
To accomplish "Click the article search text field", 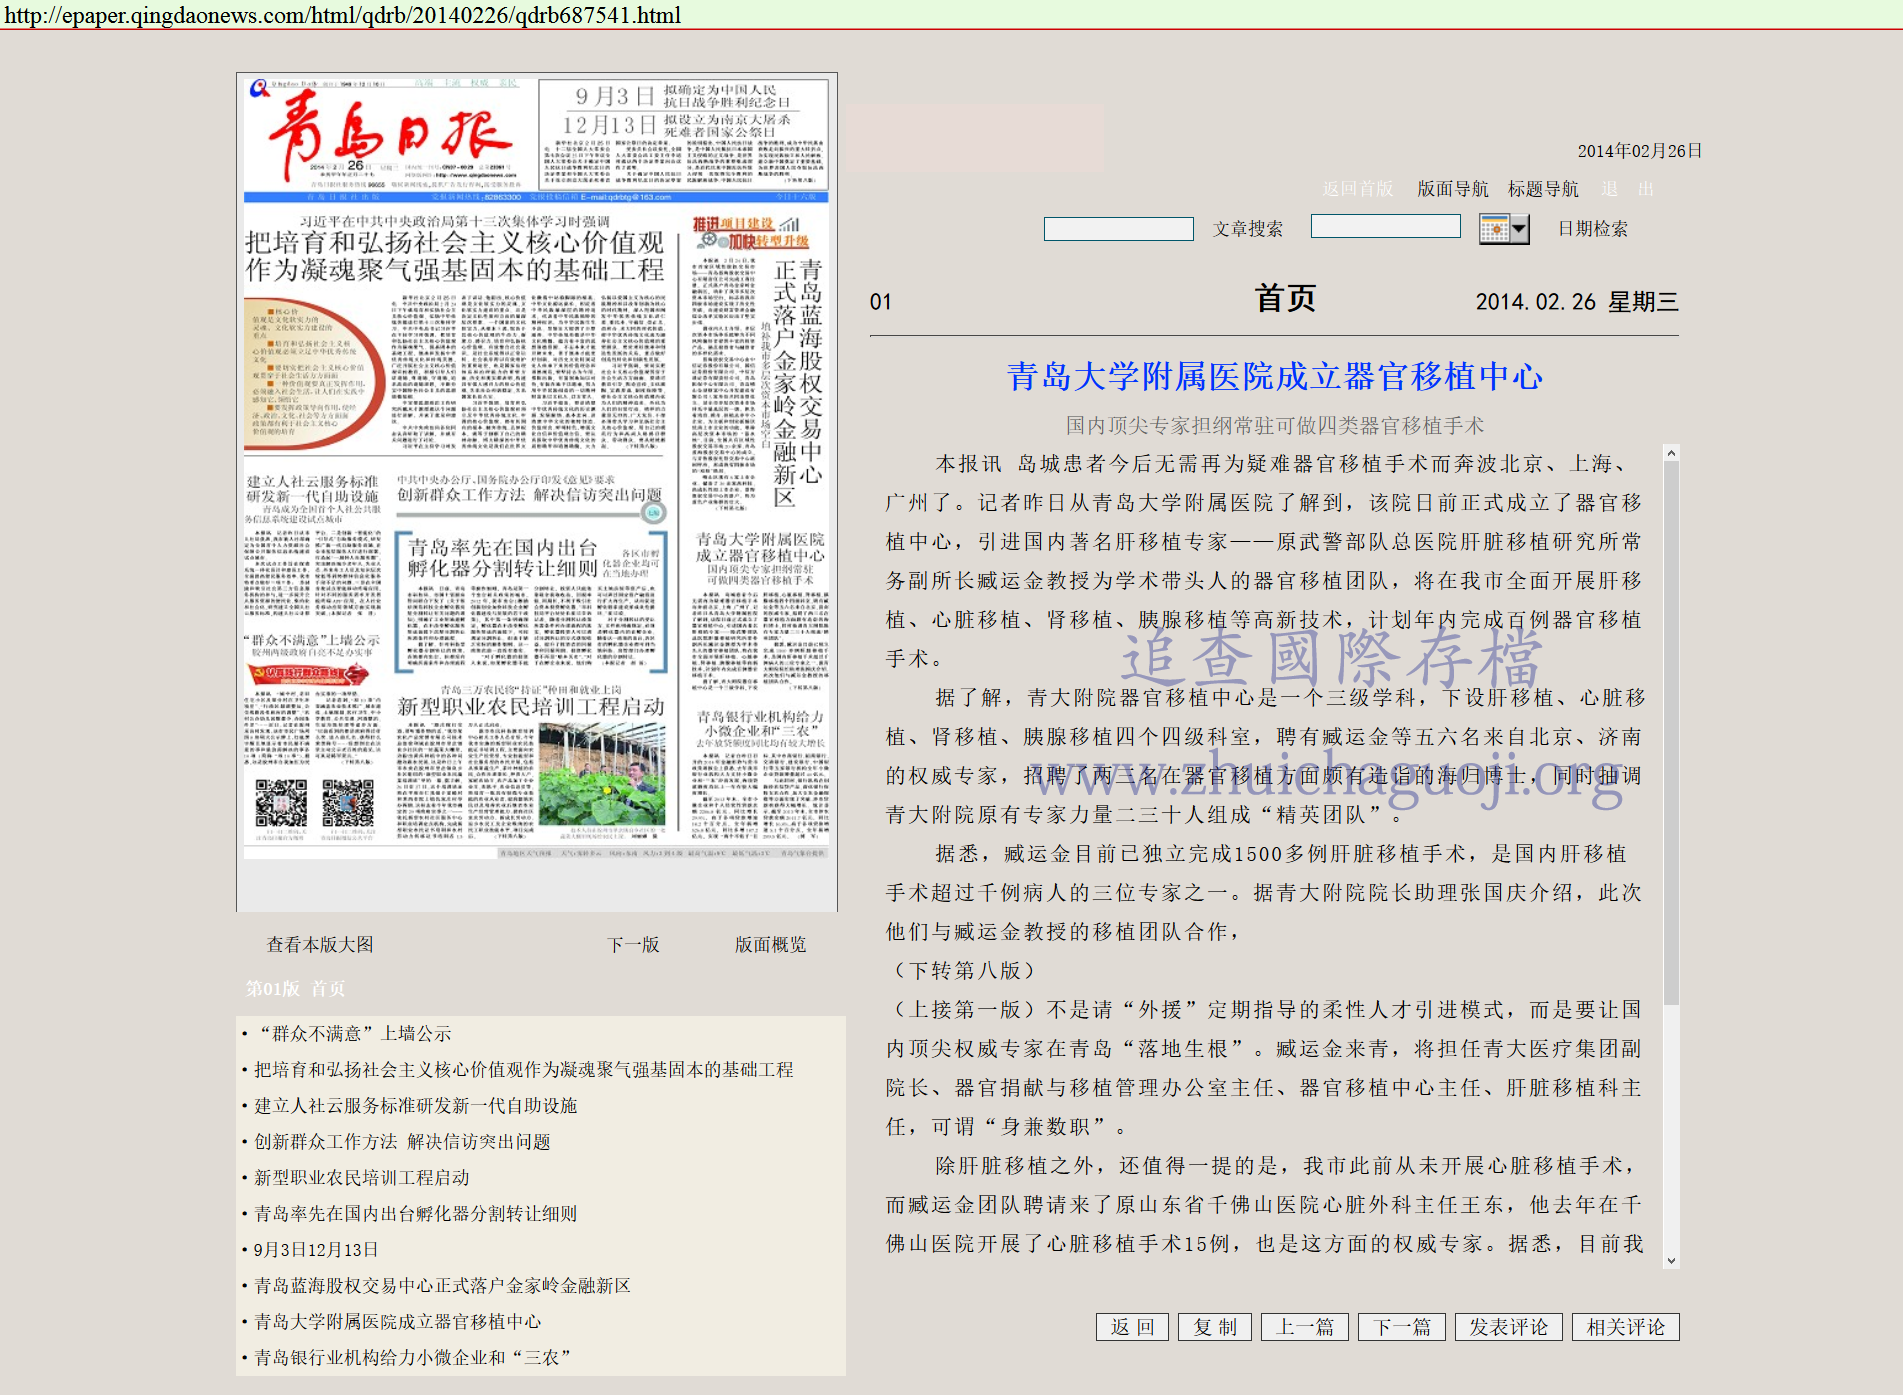I will pos(1118,229).
